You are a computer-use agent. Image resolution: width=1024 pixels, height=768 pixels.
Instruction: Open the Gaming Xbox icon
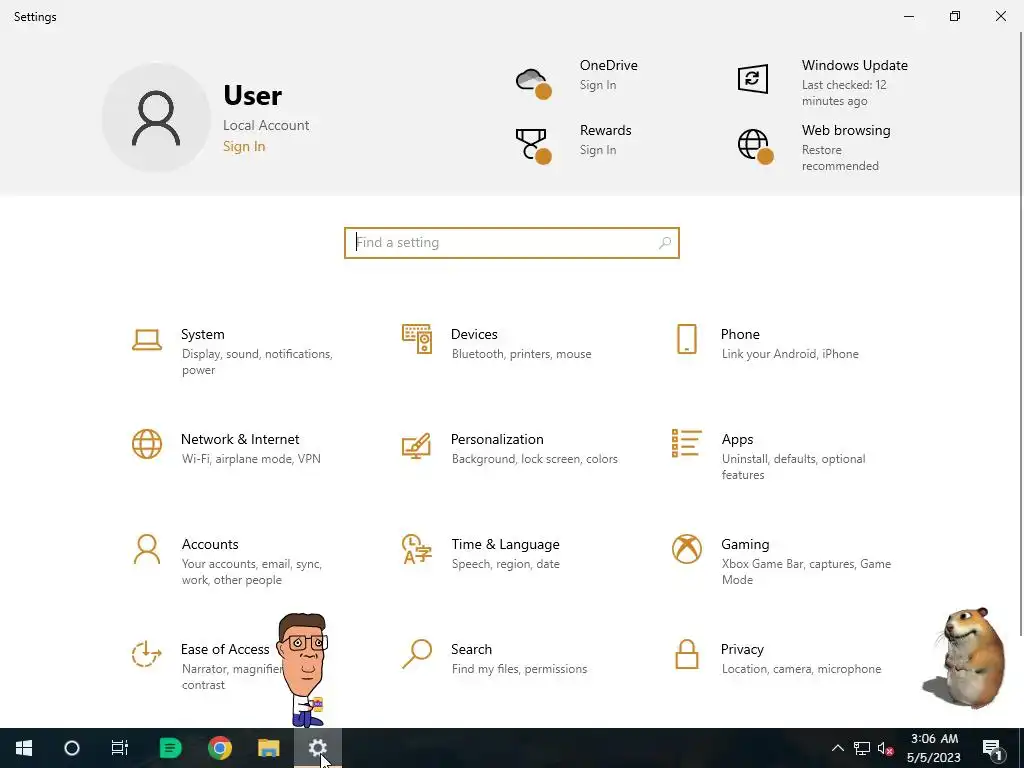(686, 549)
